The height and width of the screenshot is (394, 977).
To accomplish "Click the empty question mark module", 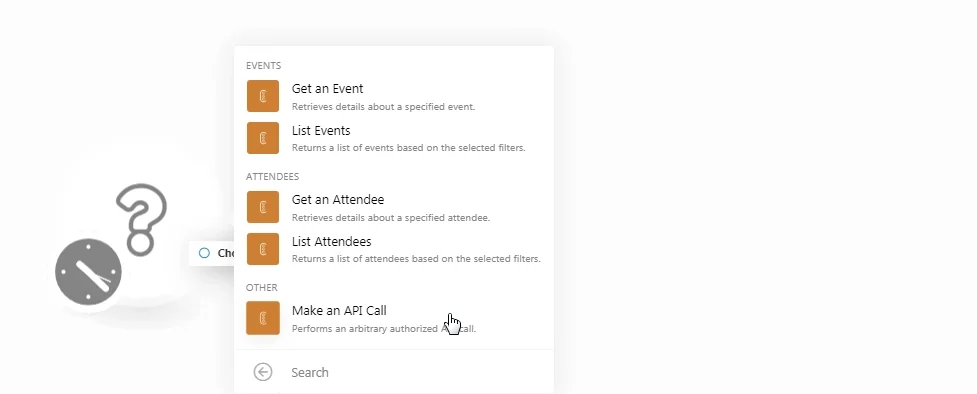I will pos(142,219).
